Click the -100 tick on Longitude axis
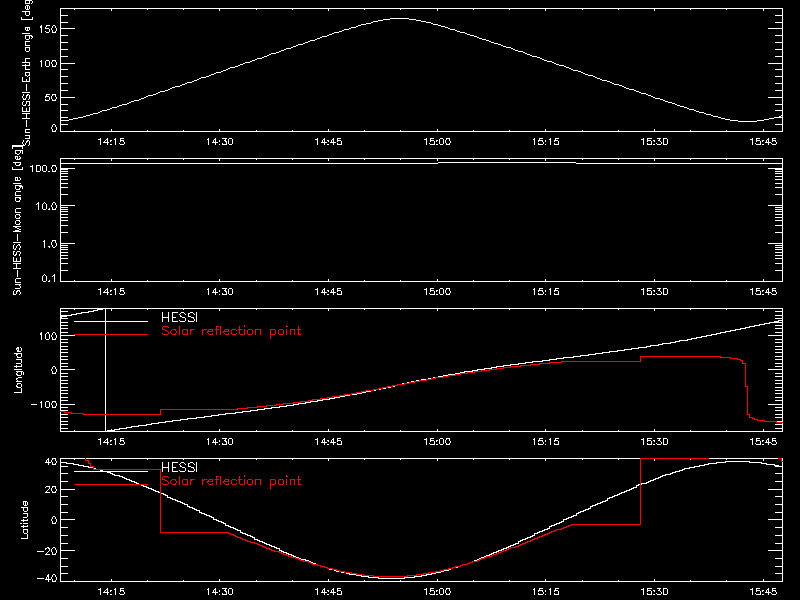 point(44,404)
